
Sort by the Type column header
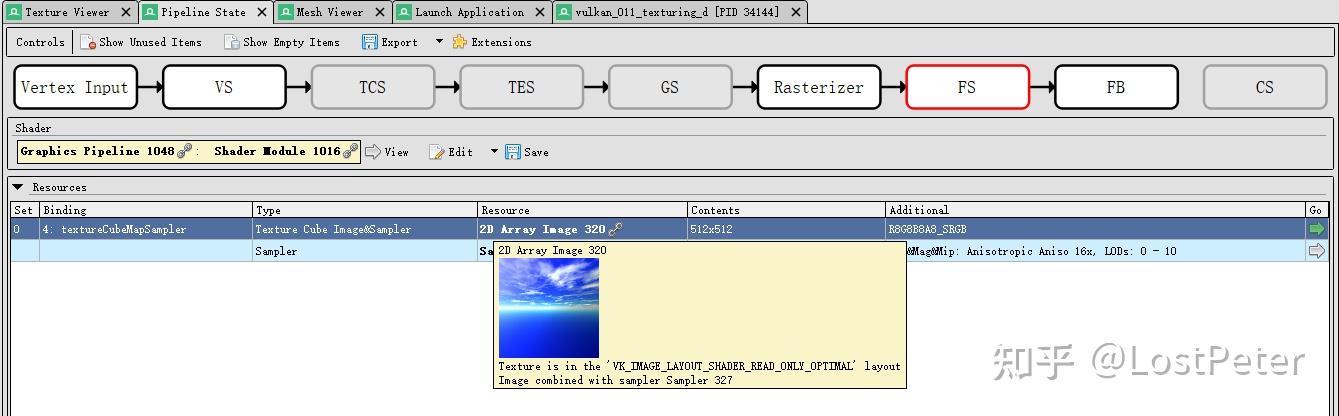[365, 210]
